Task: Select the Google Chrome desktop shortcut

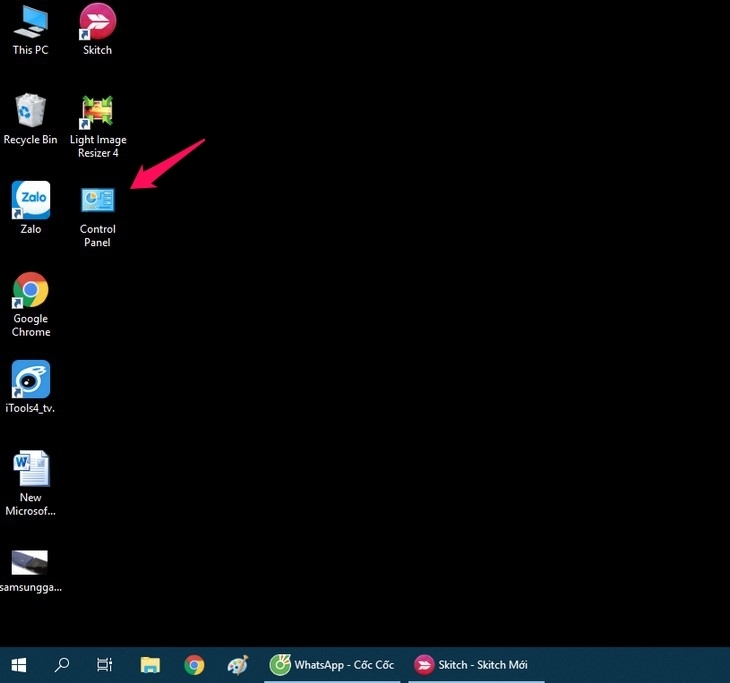Action: (30, 290)
